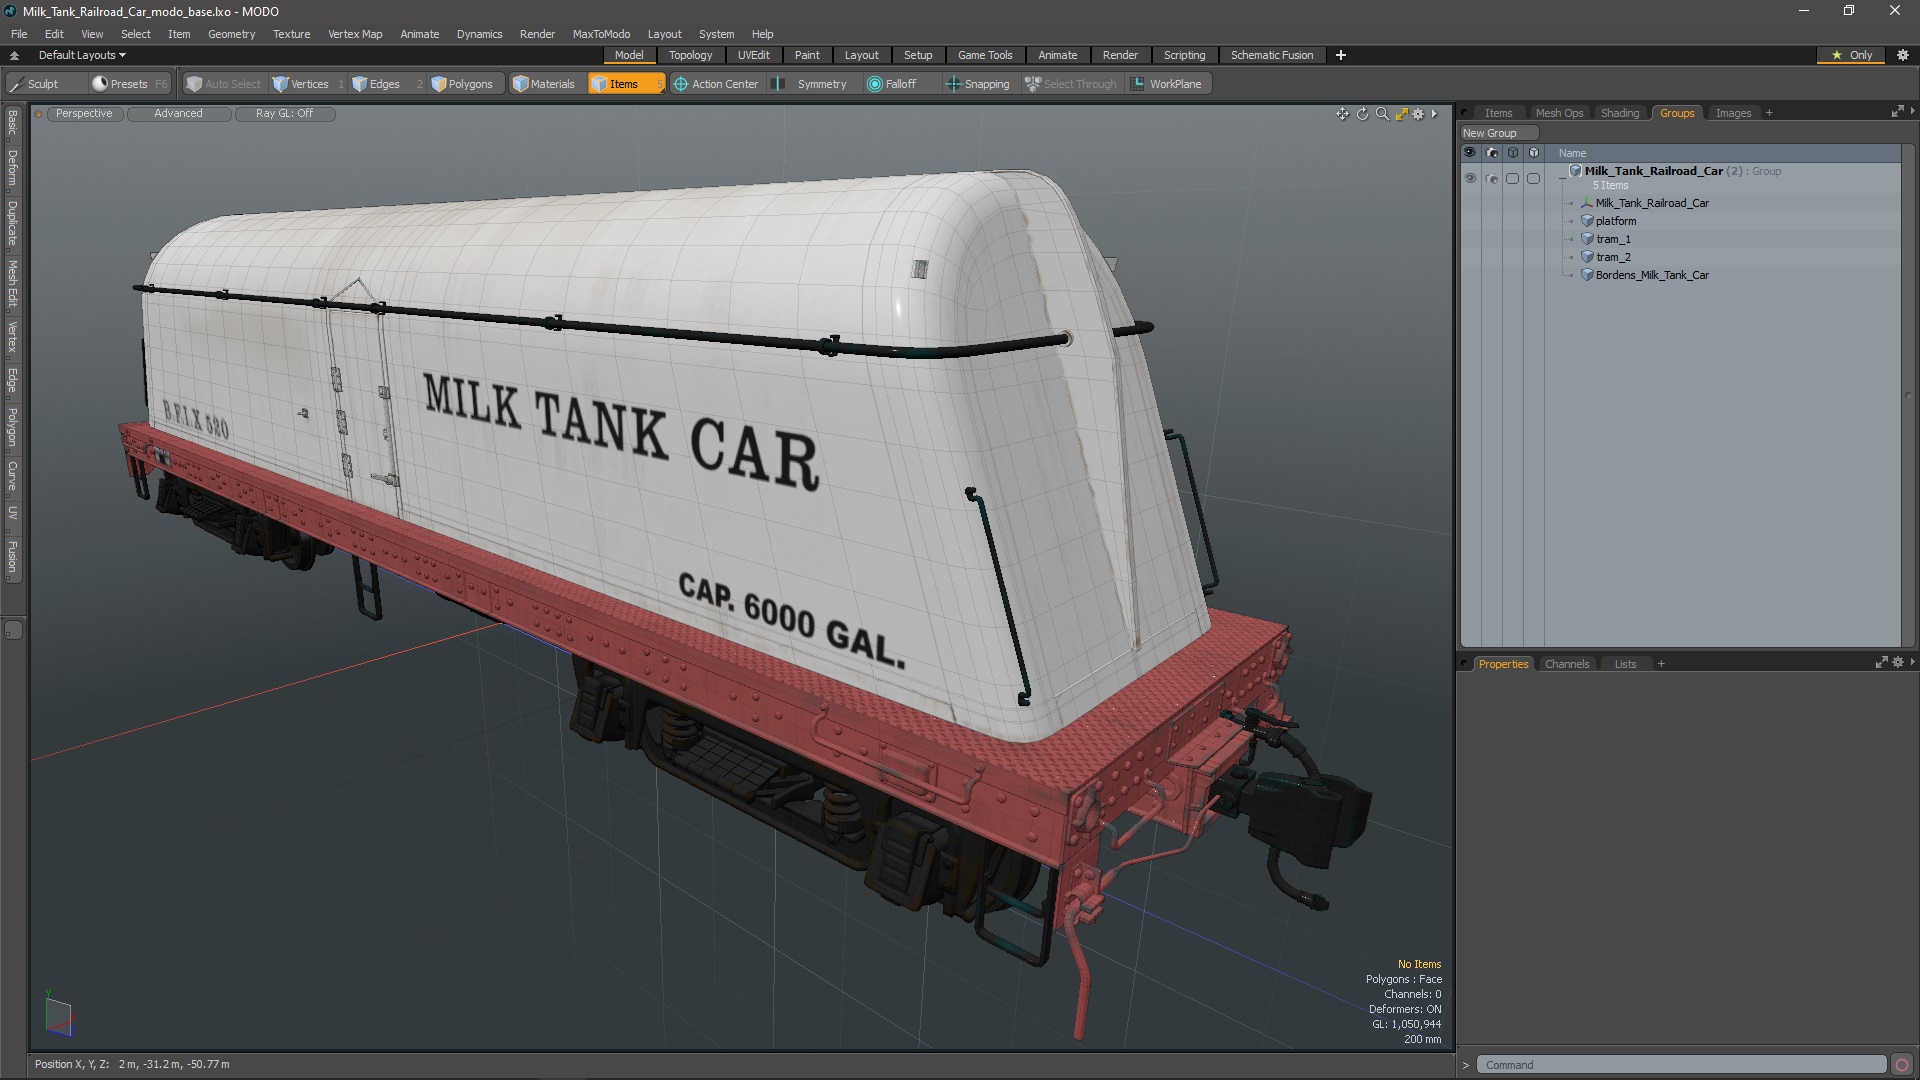Open the WorkPlane options
This screenshot has height=1080, width=1920.
coord(1167,84)
